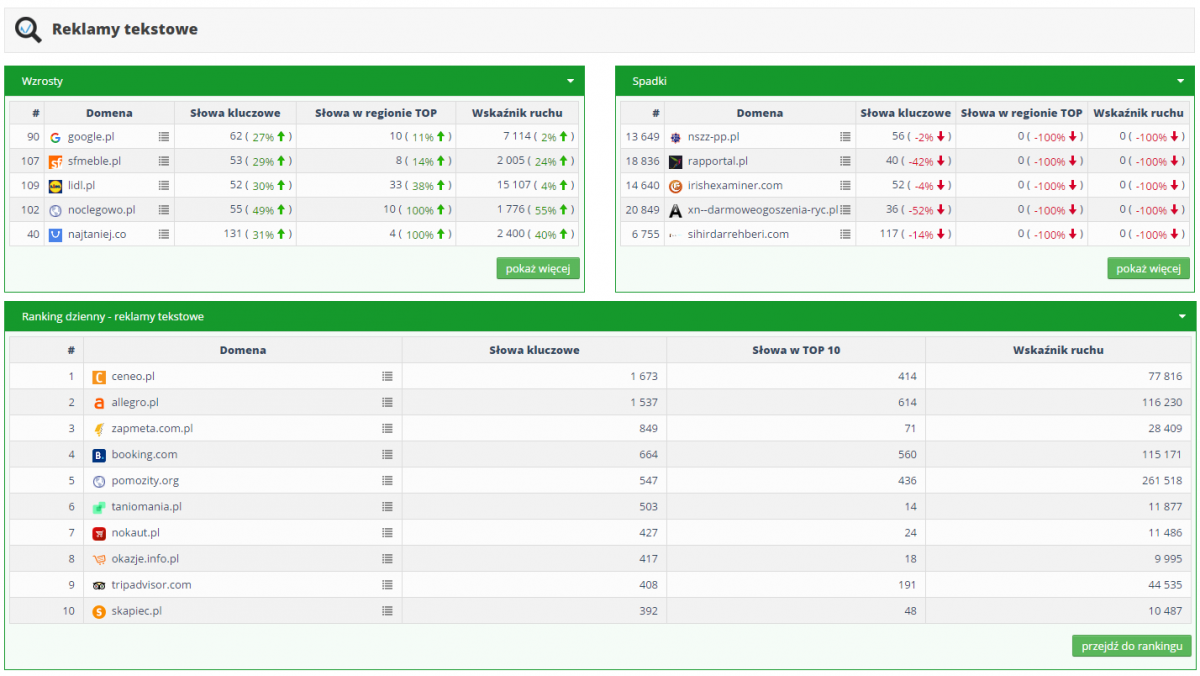This screenshot has height=676, width=1200.
Task: Open the nszz-pp.pl link in Spadki
Action: click(x=714, y=136)
